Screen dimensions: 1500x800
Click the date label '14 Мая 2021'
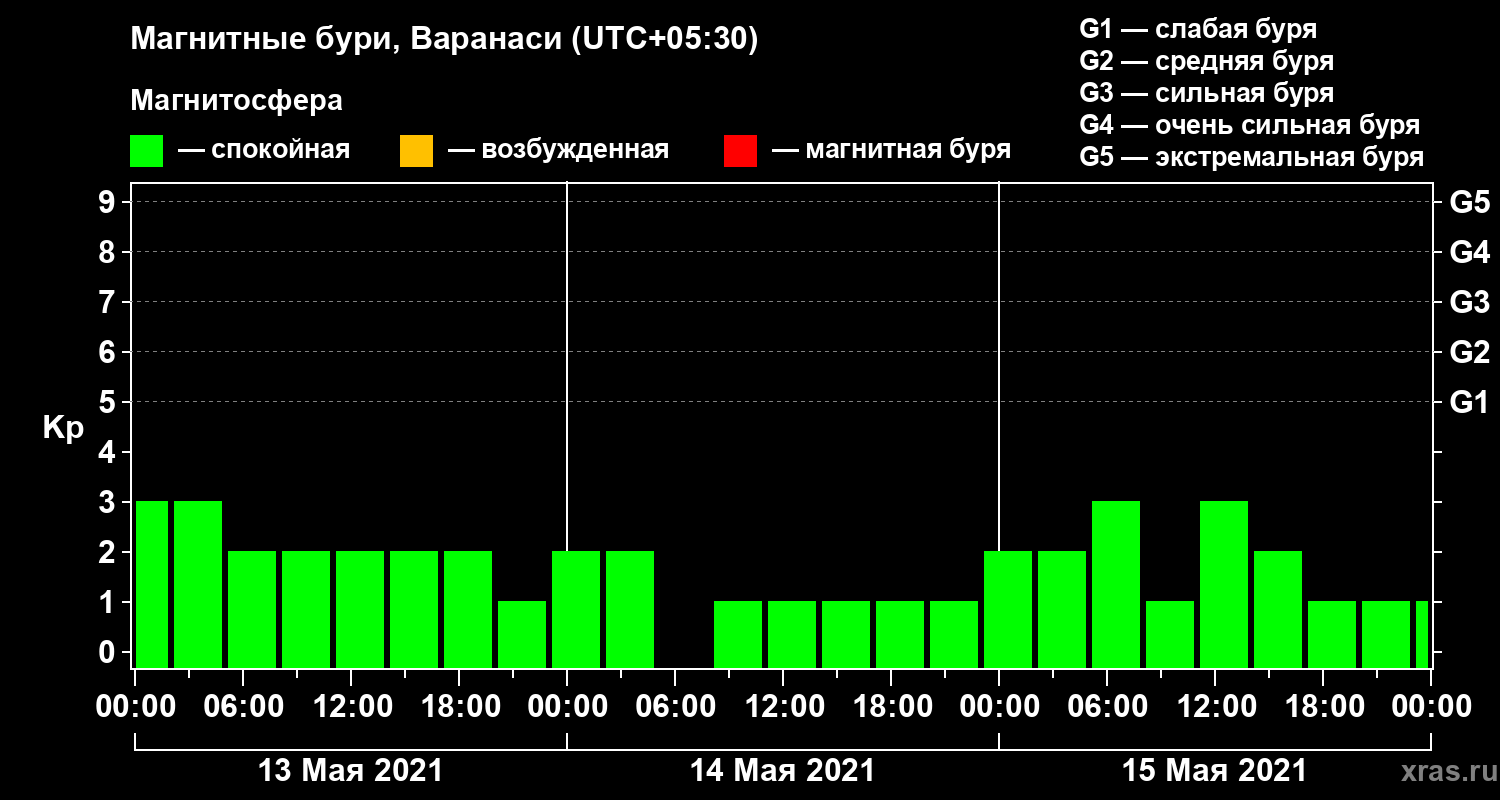(782, 771)
